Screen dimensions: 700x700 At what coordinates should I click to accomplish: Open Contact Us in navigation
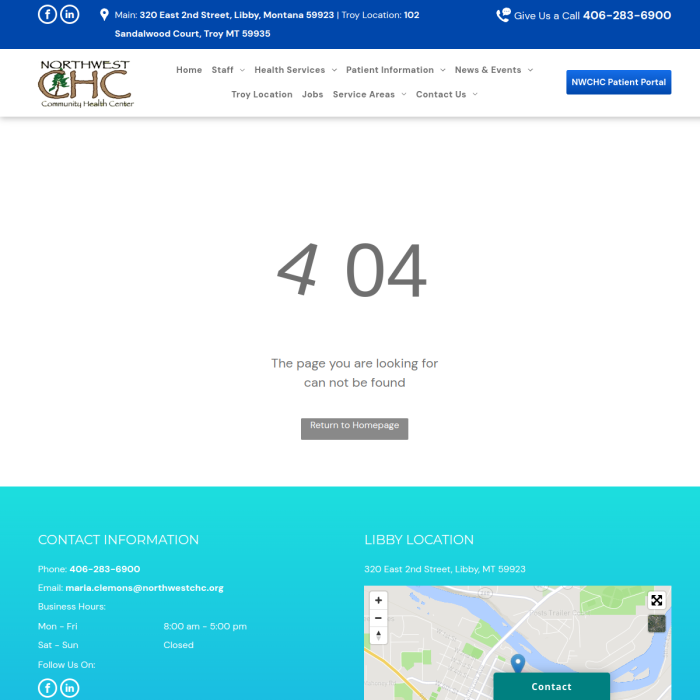441,94
